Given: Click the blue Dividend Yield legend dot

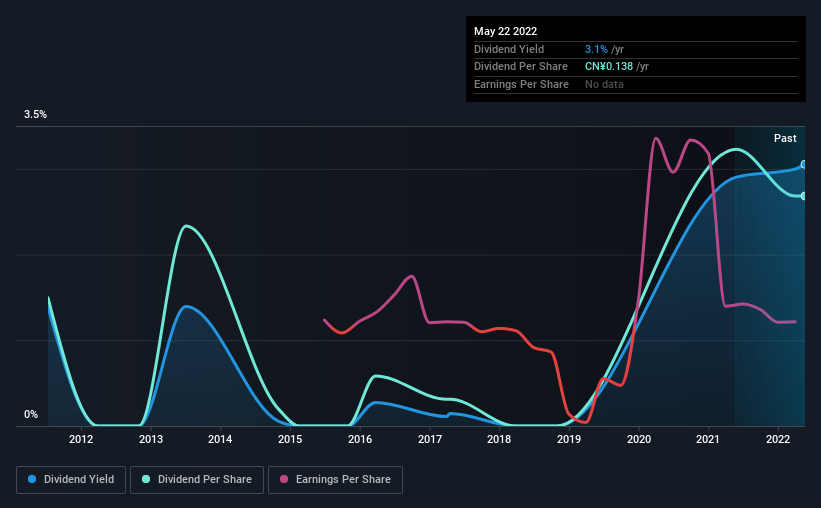Looking at the screenshot, I should point(32,479).
